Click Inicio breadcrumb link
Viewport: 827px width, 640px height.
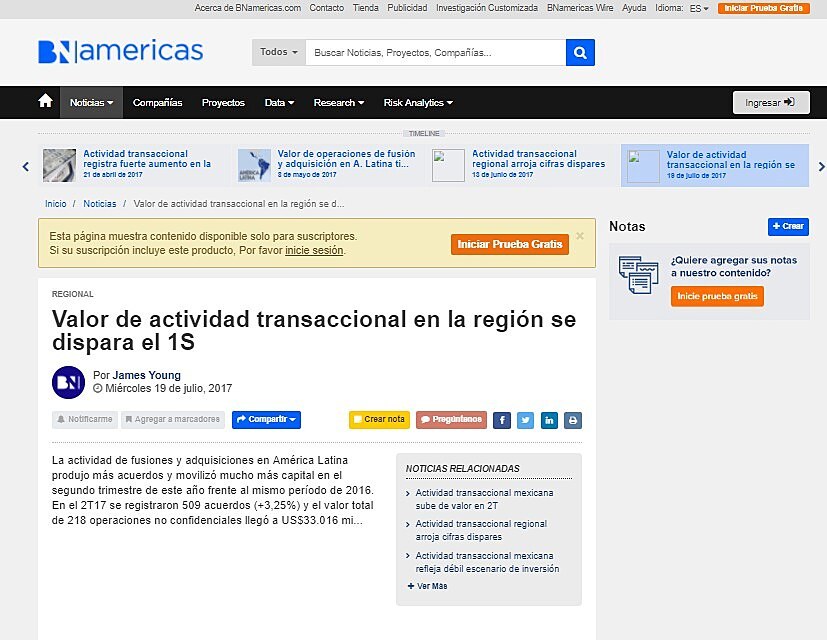[x=55, y=204]
